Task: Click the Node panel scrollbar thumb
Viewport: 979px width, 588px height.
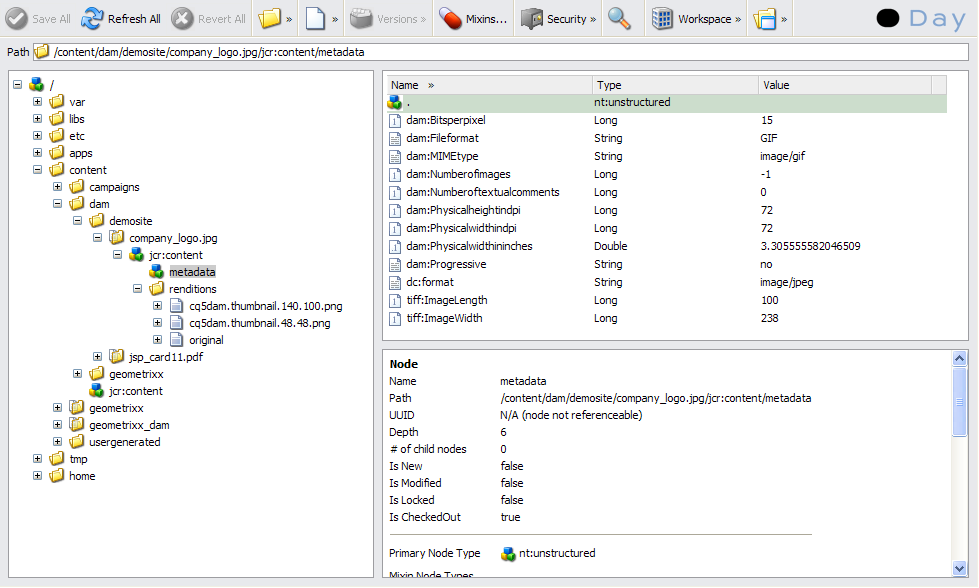Action: click(960, 402)
